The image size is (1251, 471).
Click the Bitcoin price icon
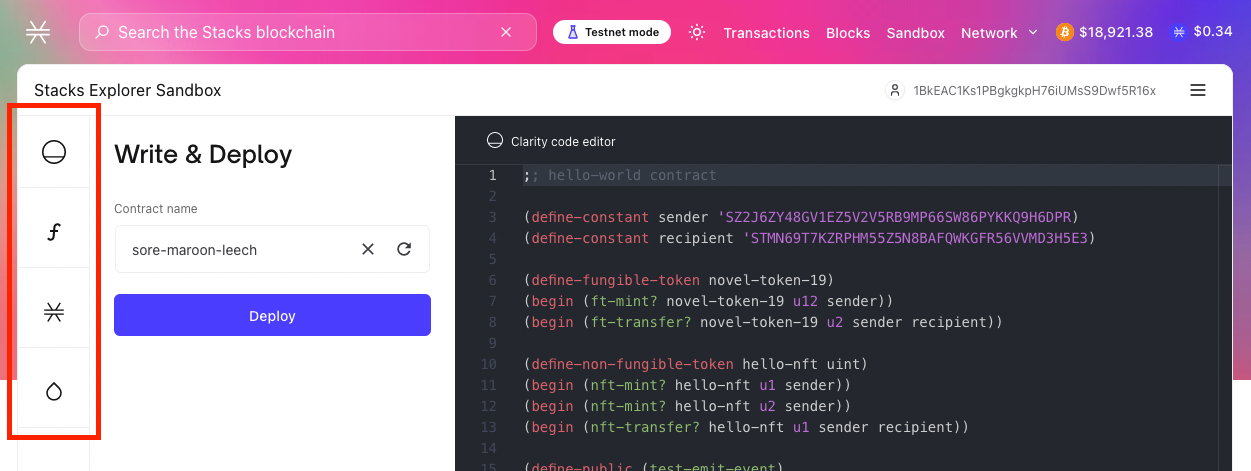tap(1064, 32)
